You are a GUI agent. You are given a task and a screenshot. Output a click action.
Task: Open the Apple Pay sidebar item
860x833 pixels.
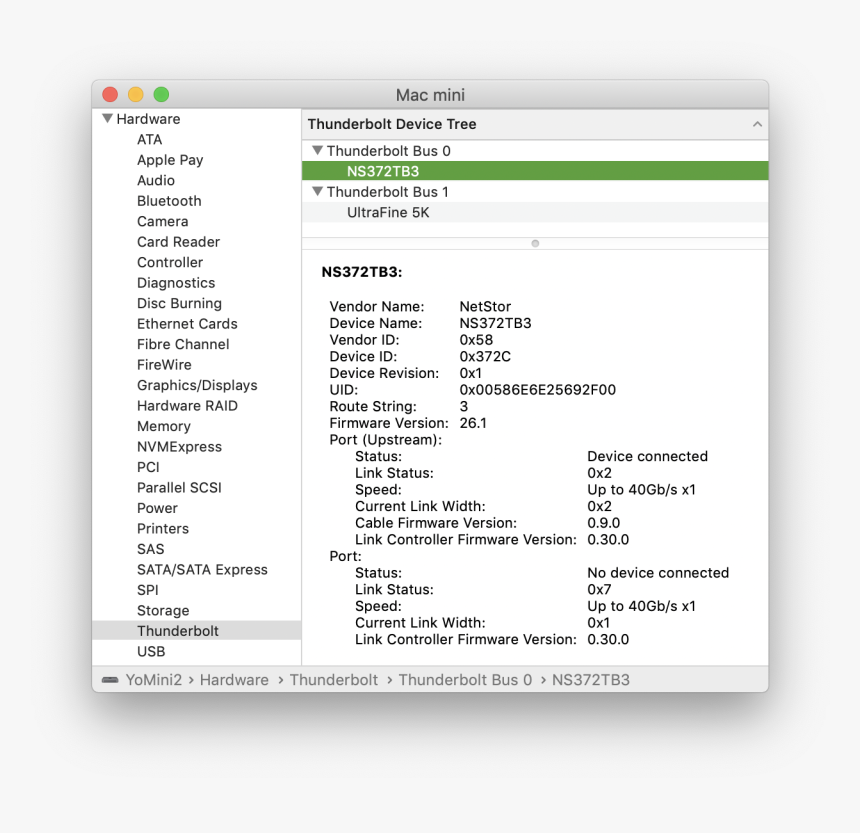coord(170,160)
